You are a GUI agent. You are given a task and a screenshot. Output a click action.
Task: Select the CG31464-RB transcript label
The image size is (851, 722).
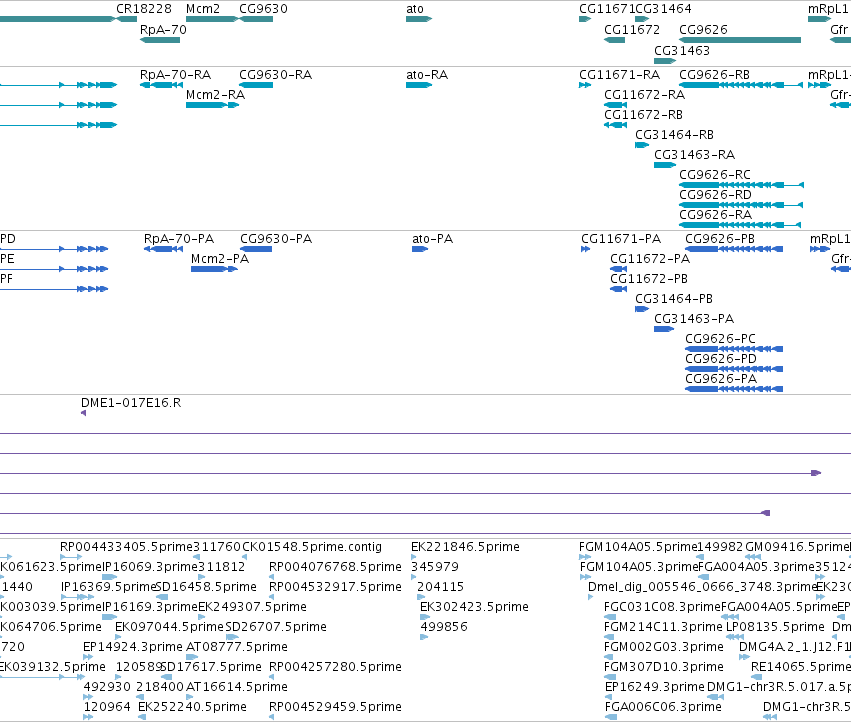click(675, 135)
